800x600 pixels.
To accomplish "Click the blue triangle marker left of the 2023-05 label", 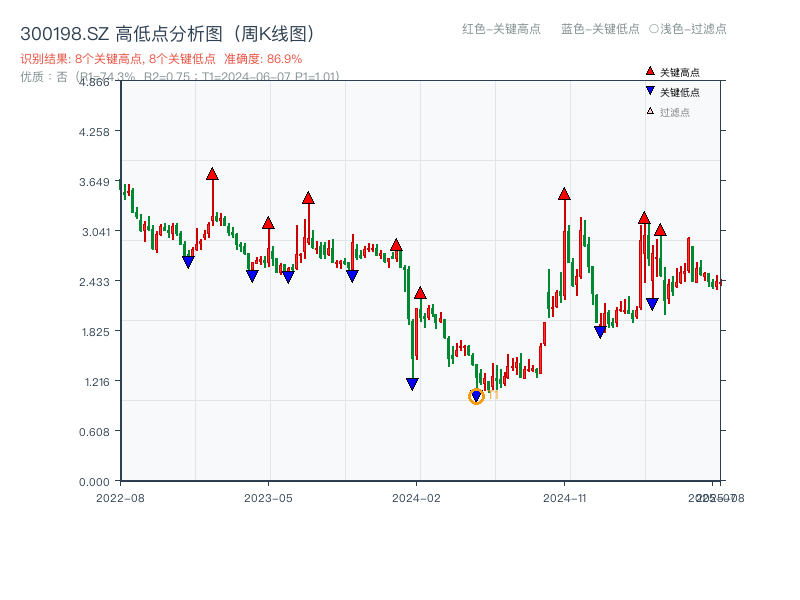I will coord(250,277).
